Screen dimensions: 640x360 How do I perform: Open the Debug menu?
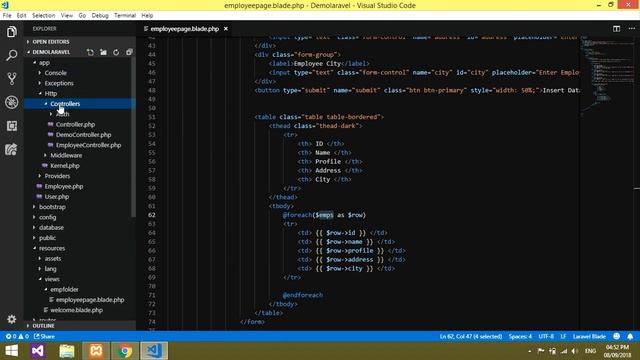(x=100, y=16)
